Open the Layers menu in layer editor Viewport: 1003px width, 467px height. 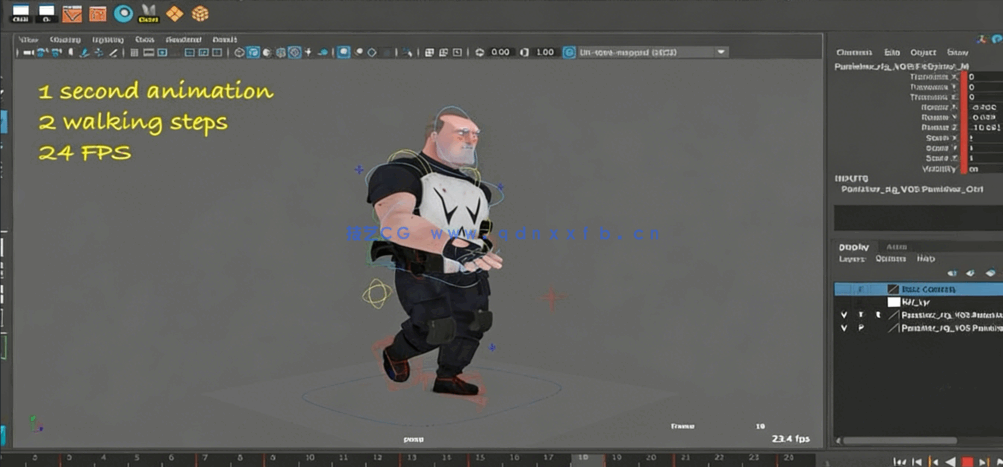pyautogui.click(x=851, y=259)
